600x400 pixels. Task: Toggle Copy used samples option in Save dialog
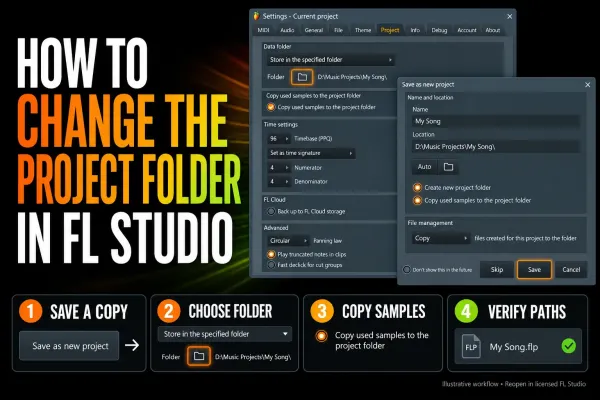point(417,200)
